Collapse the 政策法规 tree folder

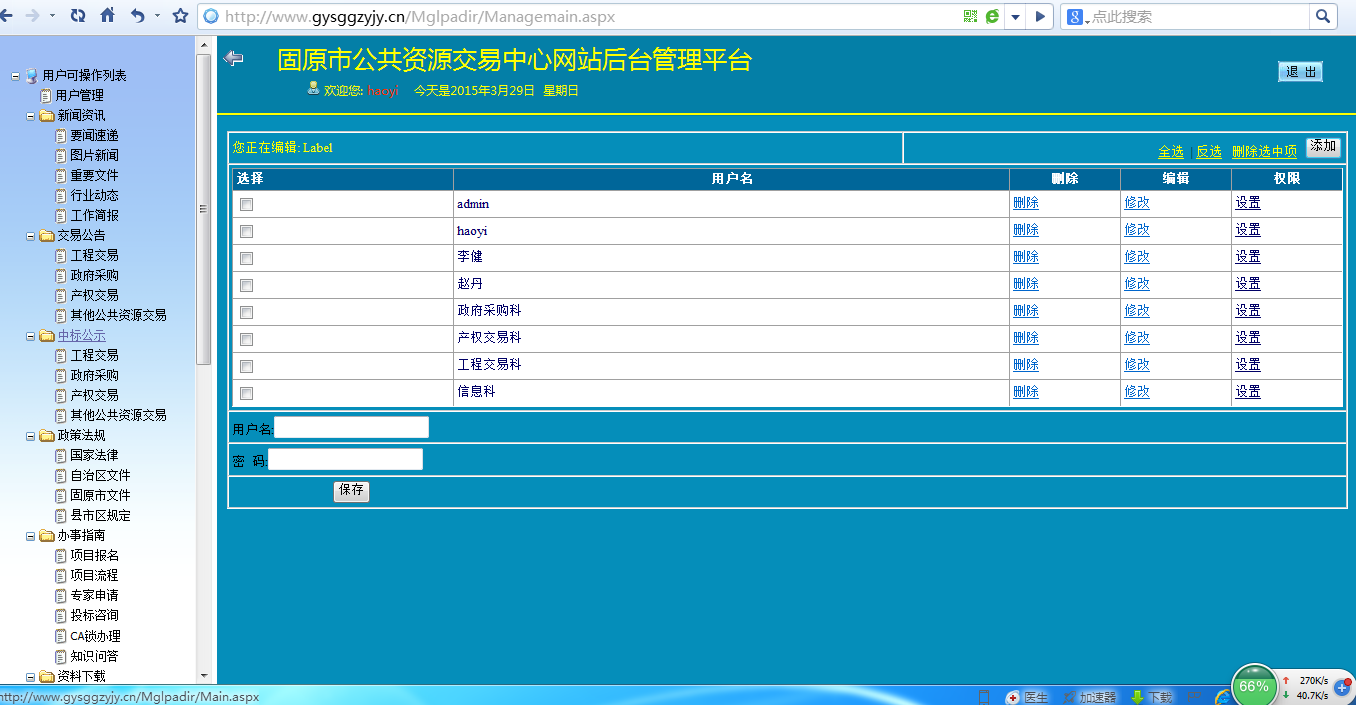[31, 435]
